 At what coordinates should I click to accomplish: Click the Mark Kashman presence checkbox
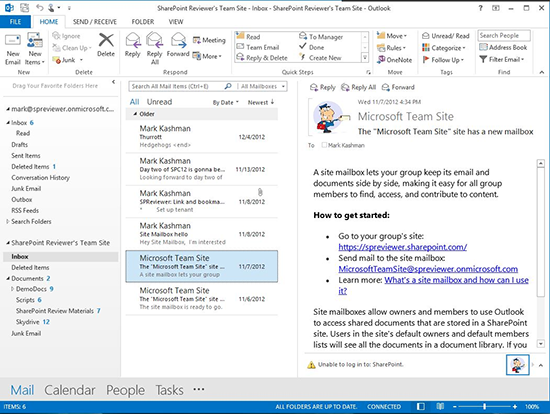324,145
